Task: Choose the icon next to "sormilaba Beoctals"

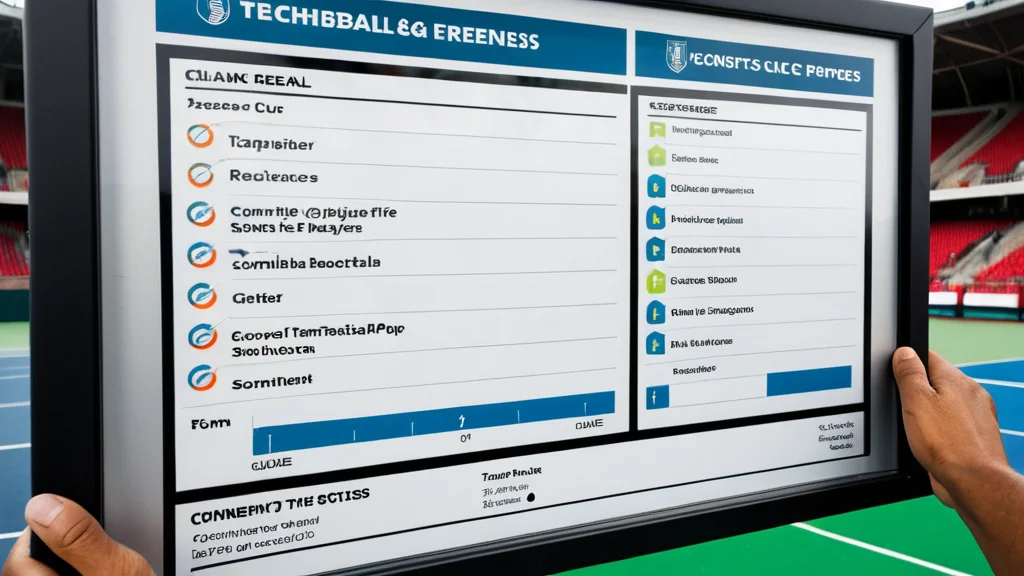Action: coord(202,255)
